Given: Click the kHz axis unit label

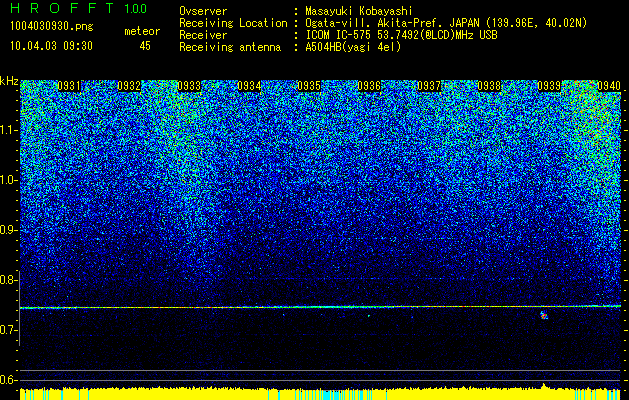Looking at the screenshot, I should pos(9,81).
